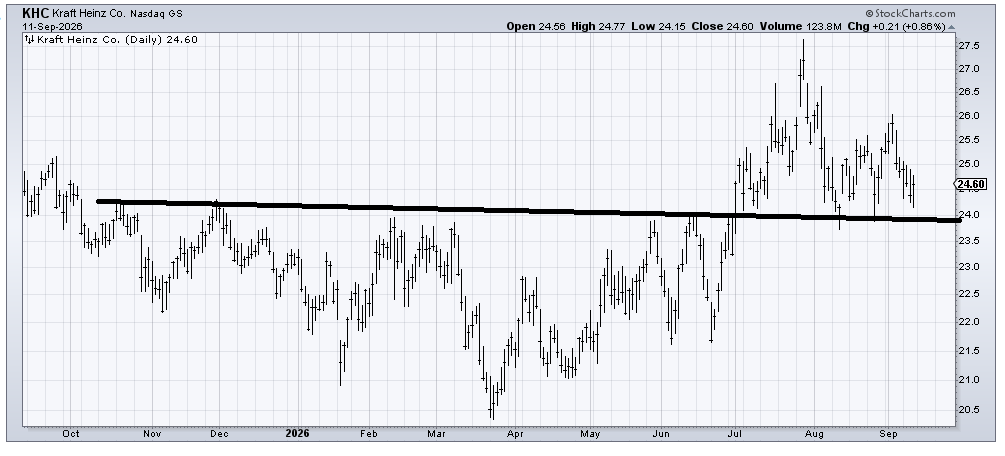Click the Close 24.60 value in header
Viewport: 1005px width, 456px height.
pyautogui.click(x=722, y=26)
